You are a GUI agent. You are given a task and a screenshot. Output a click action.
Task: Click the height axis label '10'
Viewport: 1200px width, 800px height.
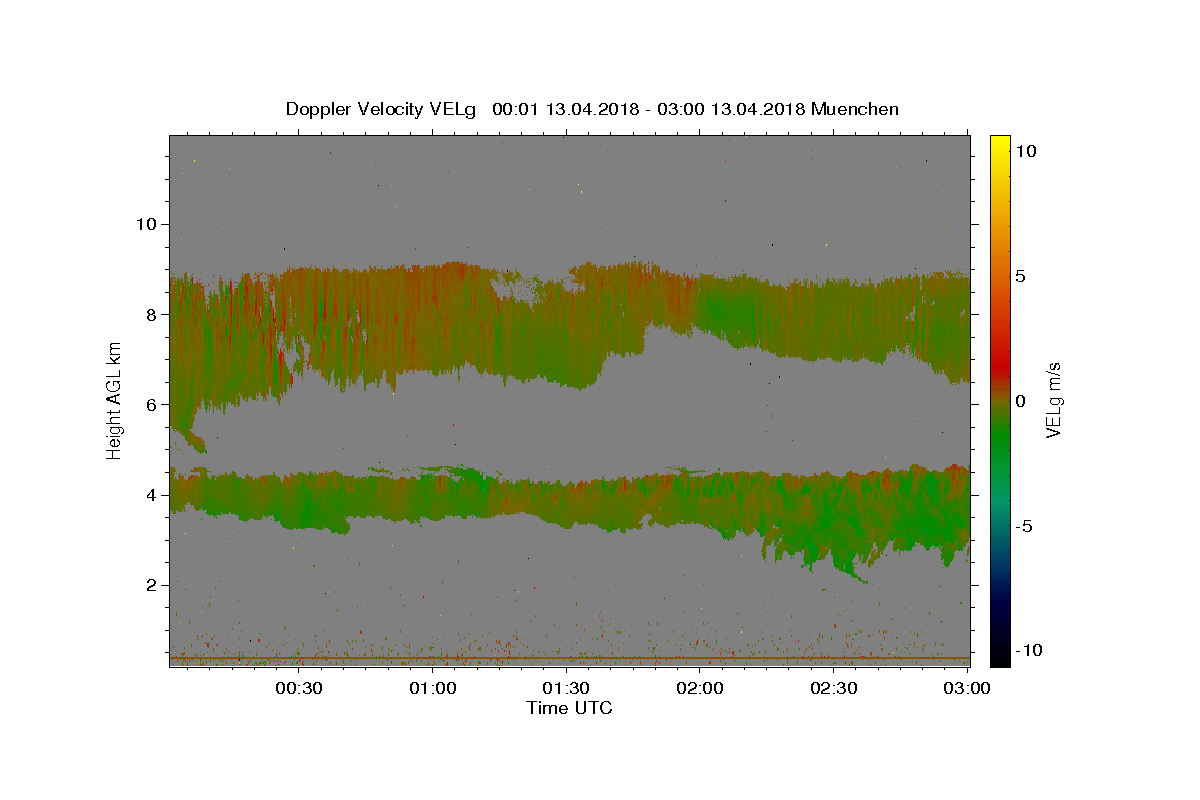click(146, 224)
